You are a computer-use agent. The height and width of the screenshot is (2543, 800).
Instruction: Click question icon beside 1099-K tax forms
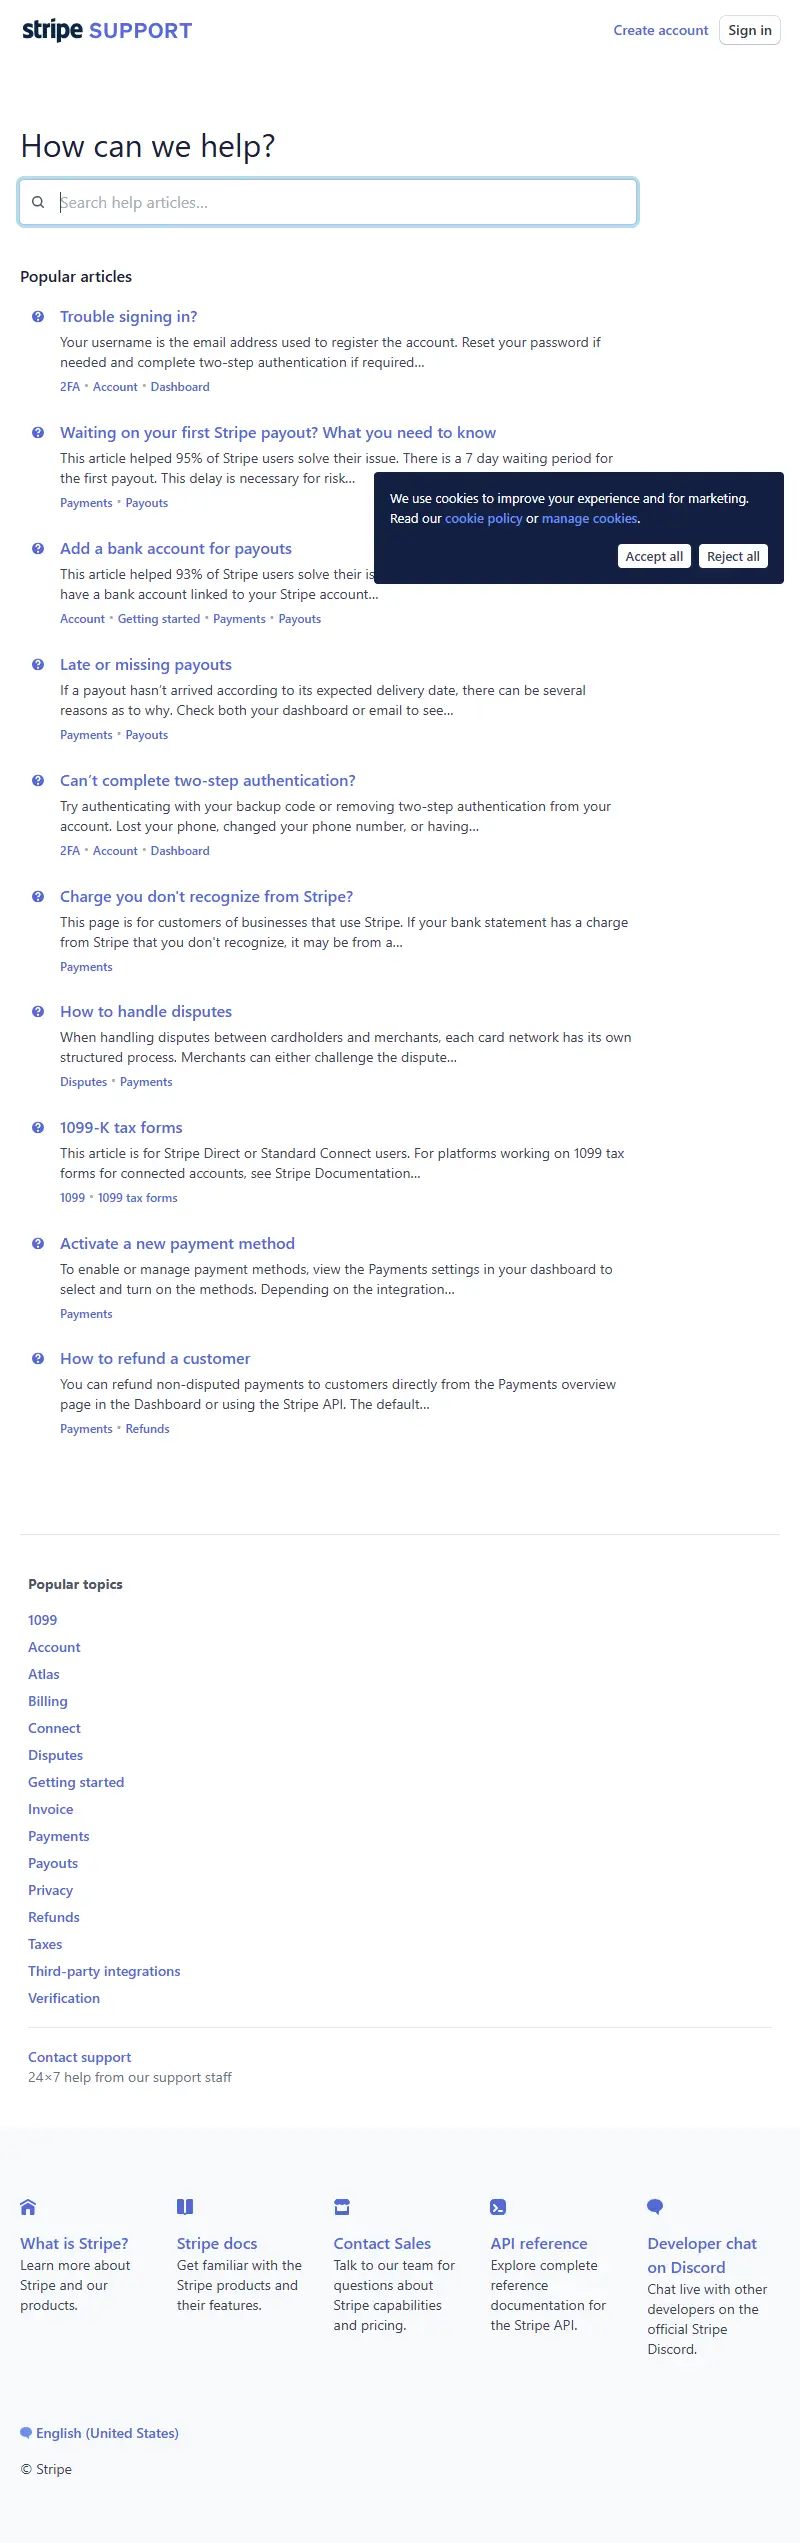pos(38,1128)
